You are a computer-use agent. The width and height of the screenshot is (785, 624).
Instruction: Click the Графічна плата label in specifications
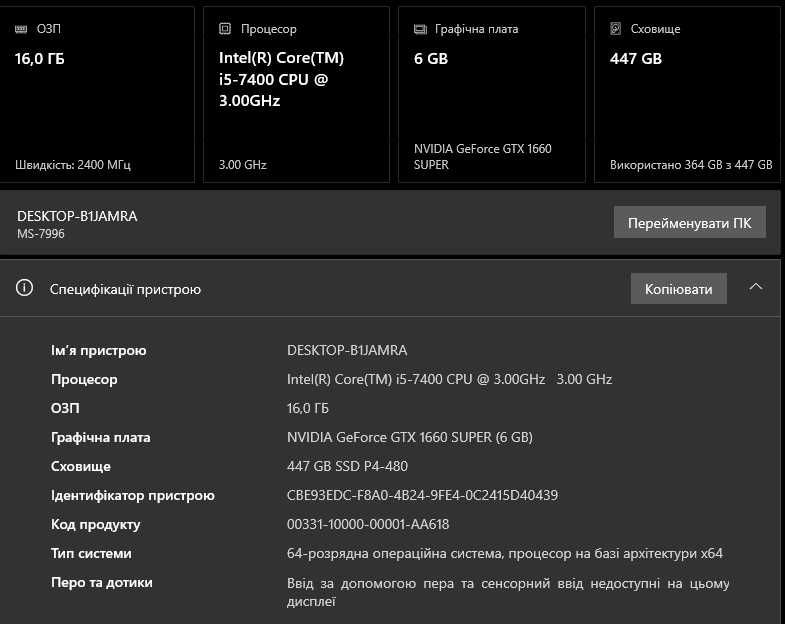[101, 437]
